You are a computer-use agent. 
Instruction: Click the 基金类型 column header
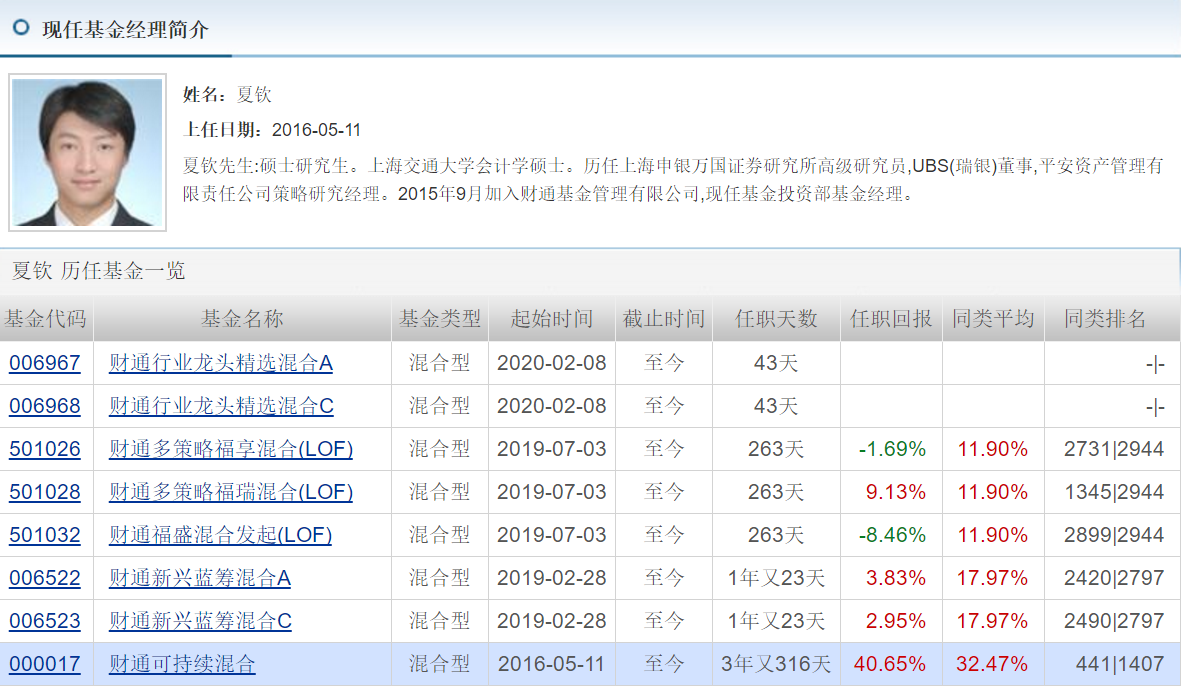[440, 319]
